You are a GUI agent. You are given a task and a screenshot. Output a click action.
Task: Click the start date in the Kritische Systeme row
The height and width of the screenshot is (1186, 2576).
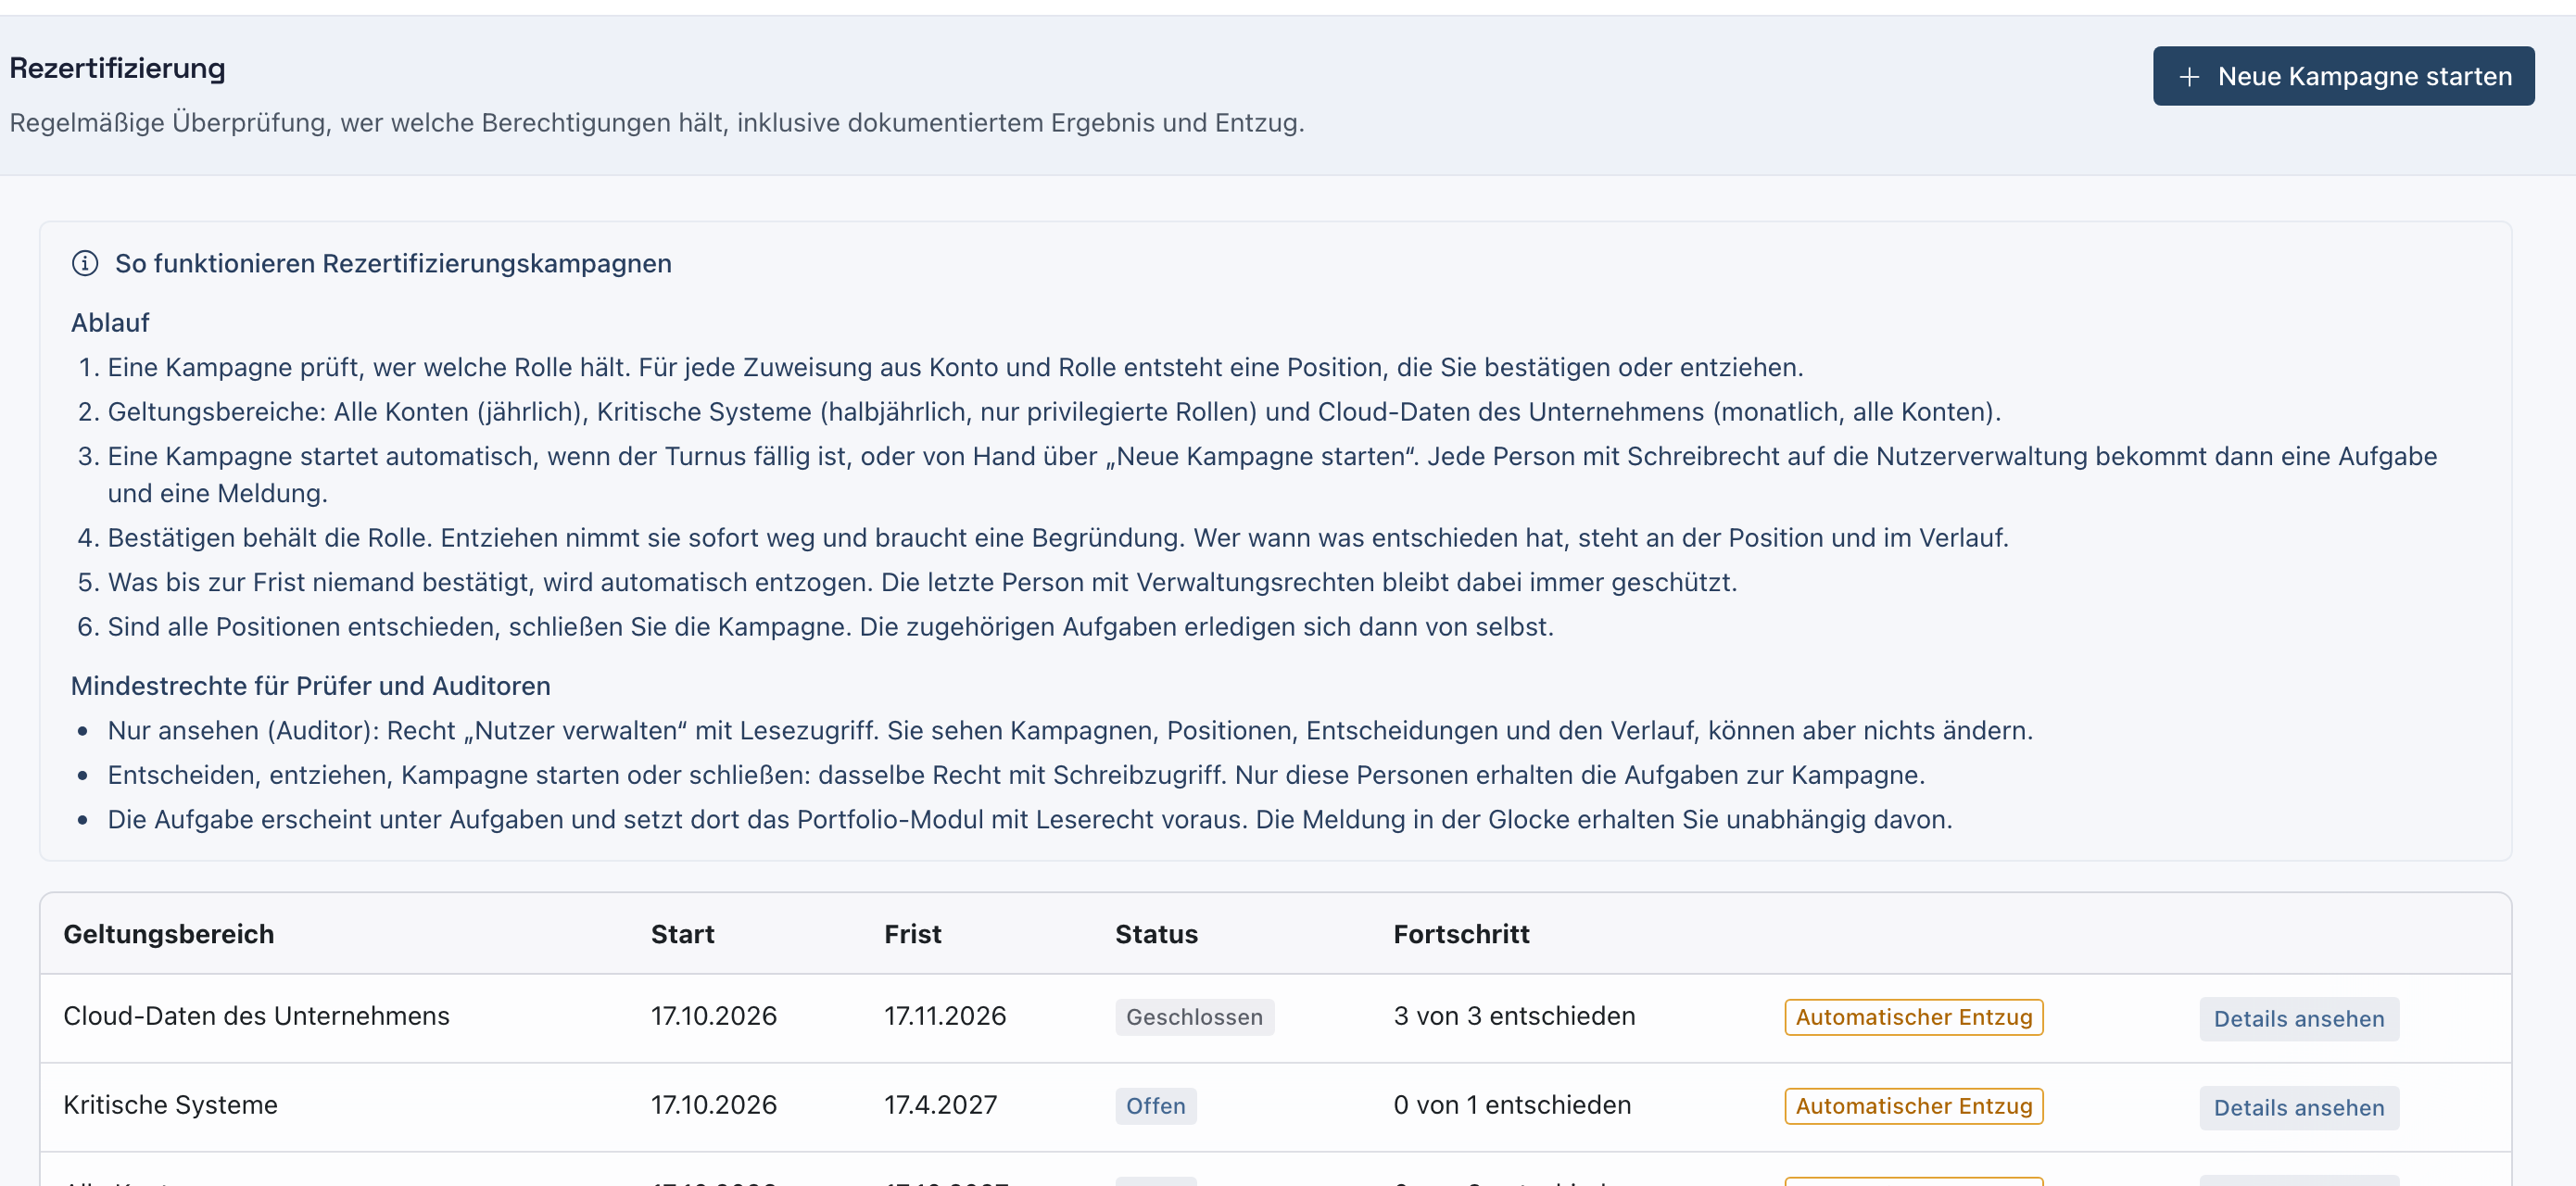713,1105
